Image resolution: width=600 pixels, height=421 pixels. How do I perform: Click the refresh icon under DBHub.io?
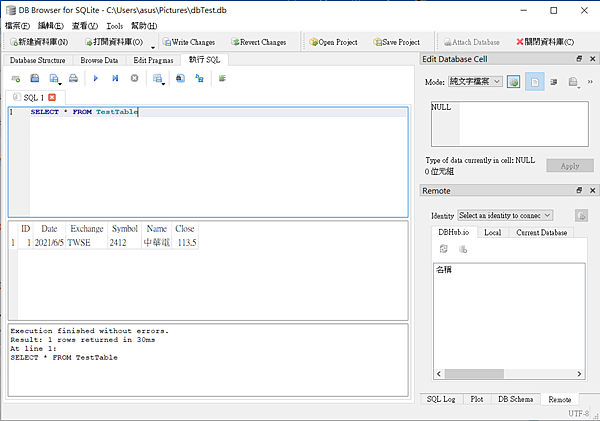point(444,249)
